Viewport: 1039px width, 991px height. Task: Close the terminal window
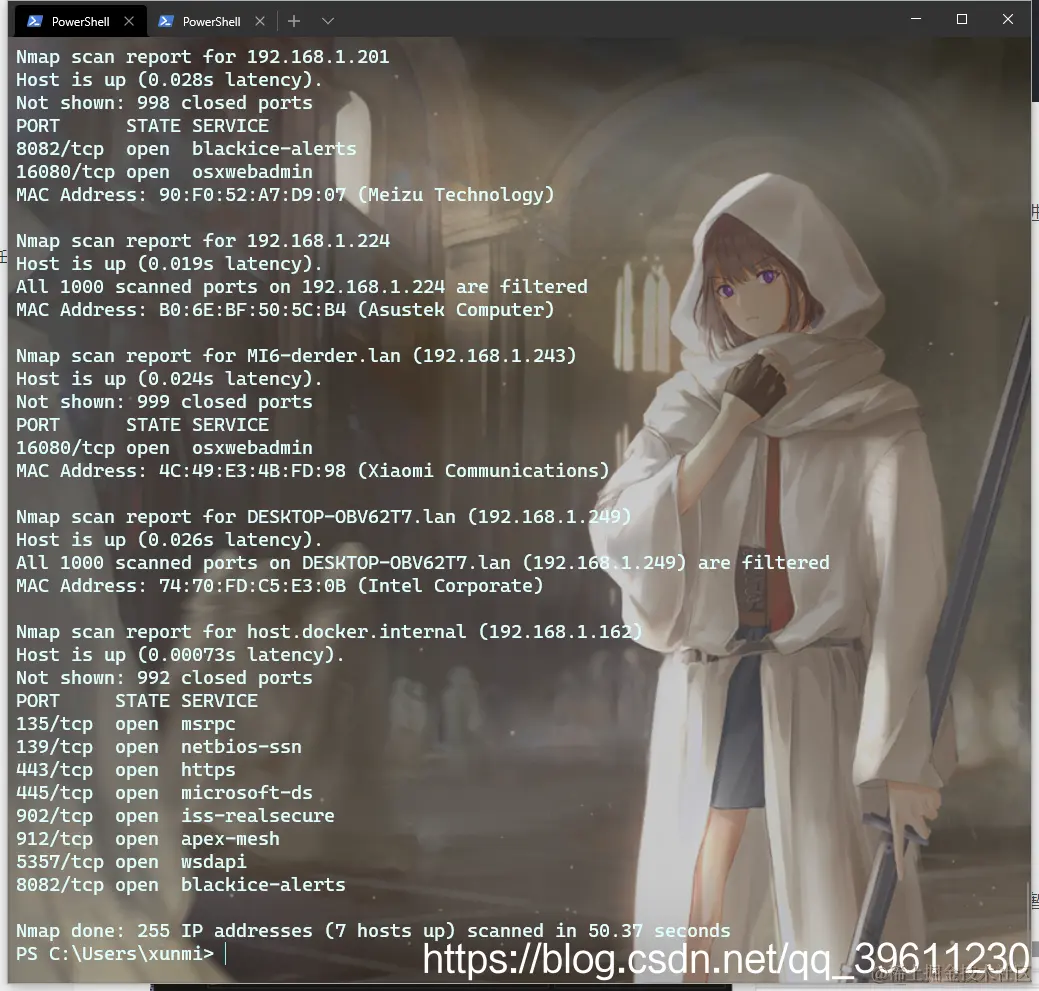point(1007,19)
